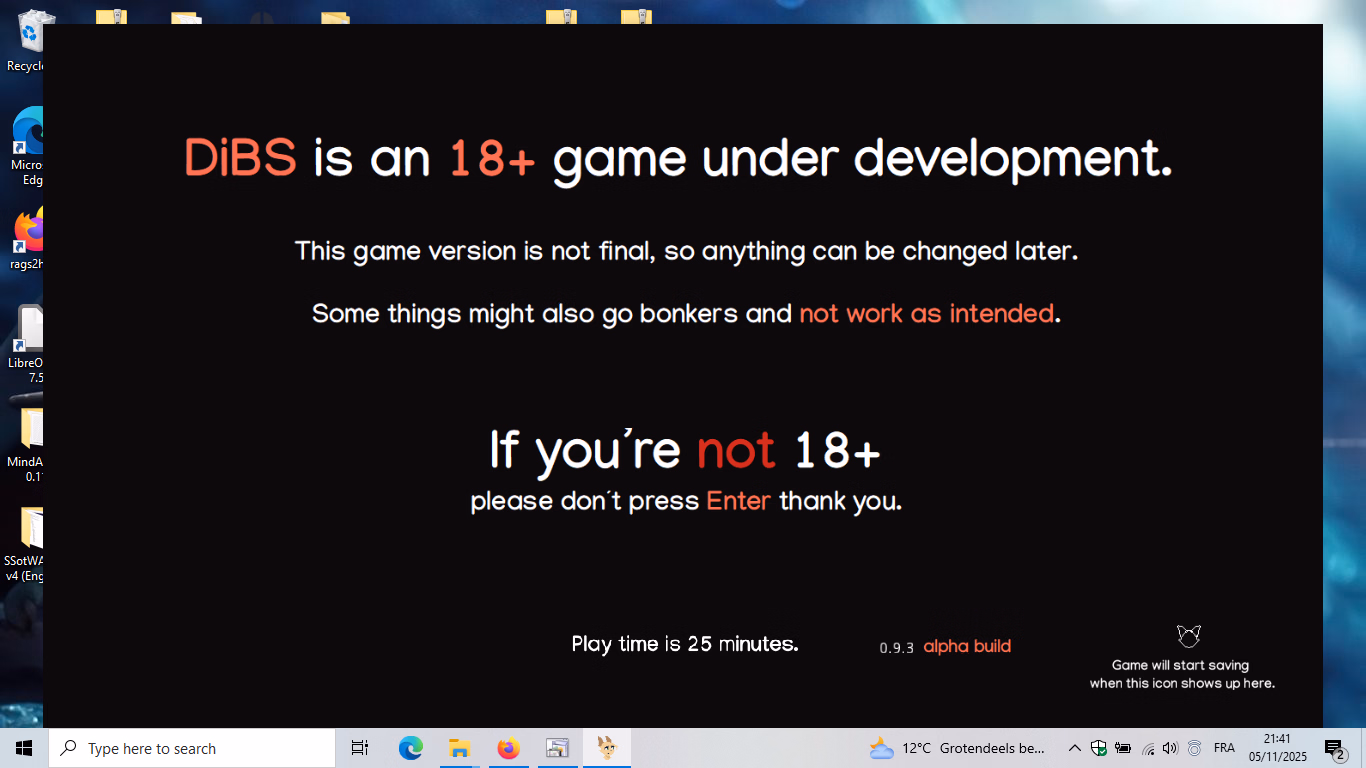Viewport: 1366px width, 768px height.
Task: Open the FRA input language selector
Action: click(1224, 748)
